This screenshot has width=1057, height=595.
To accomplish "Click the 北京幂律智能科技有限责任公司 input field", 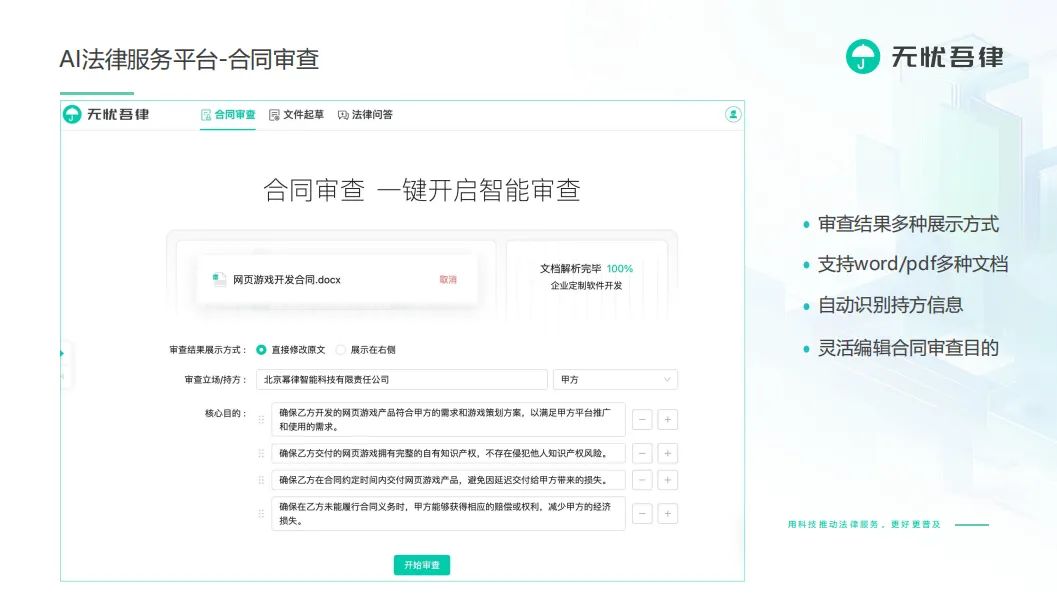I will 400,379.
